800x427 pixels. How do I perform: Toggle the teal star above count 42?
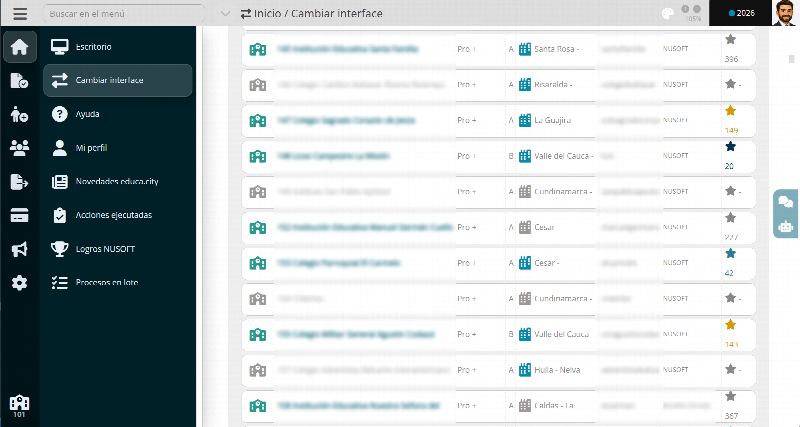click(x=731, y=254)
